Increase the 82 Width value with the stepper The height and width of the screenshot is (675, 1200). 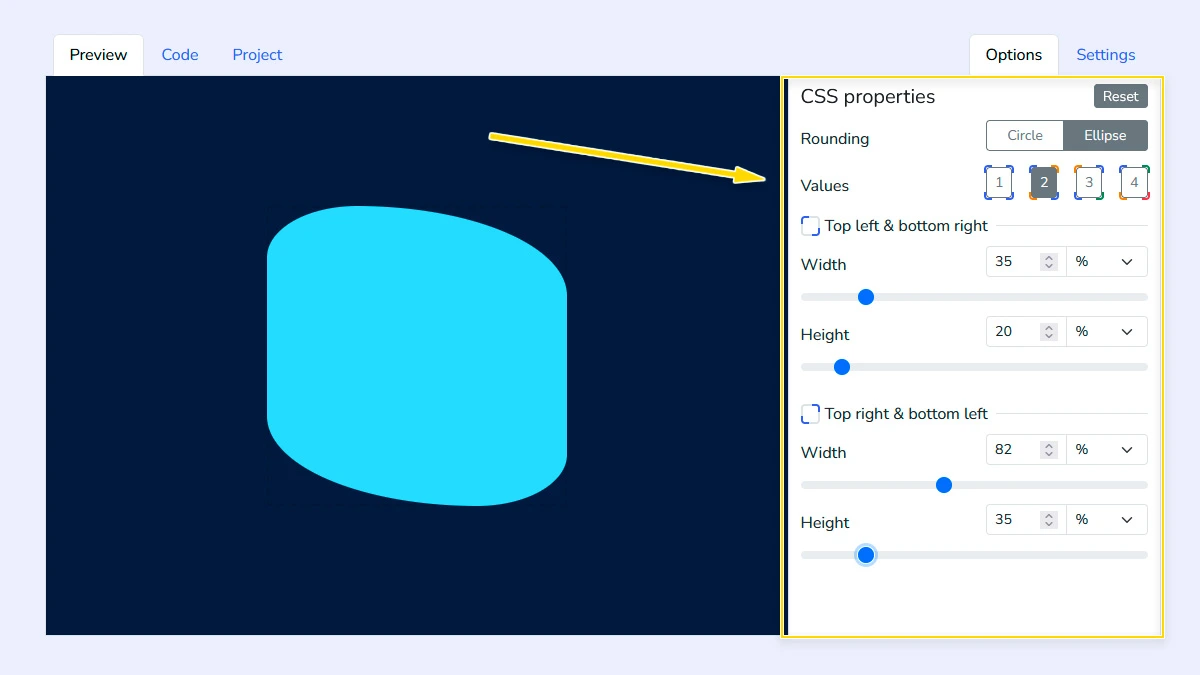tap(1048, 445)
